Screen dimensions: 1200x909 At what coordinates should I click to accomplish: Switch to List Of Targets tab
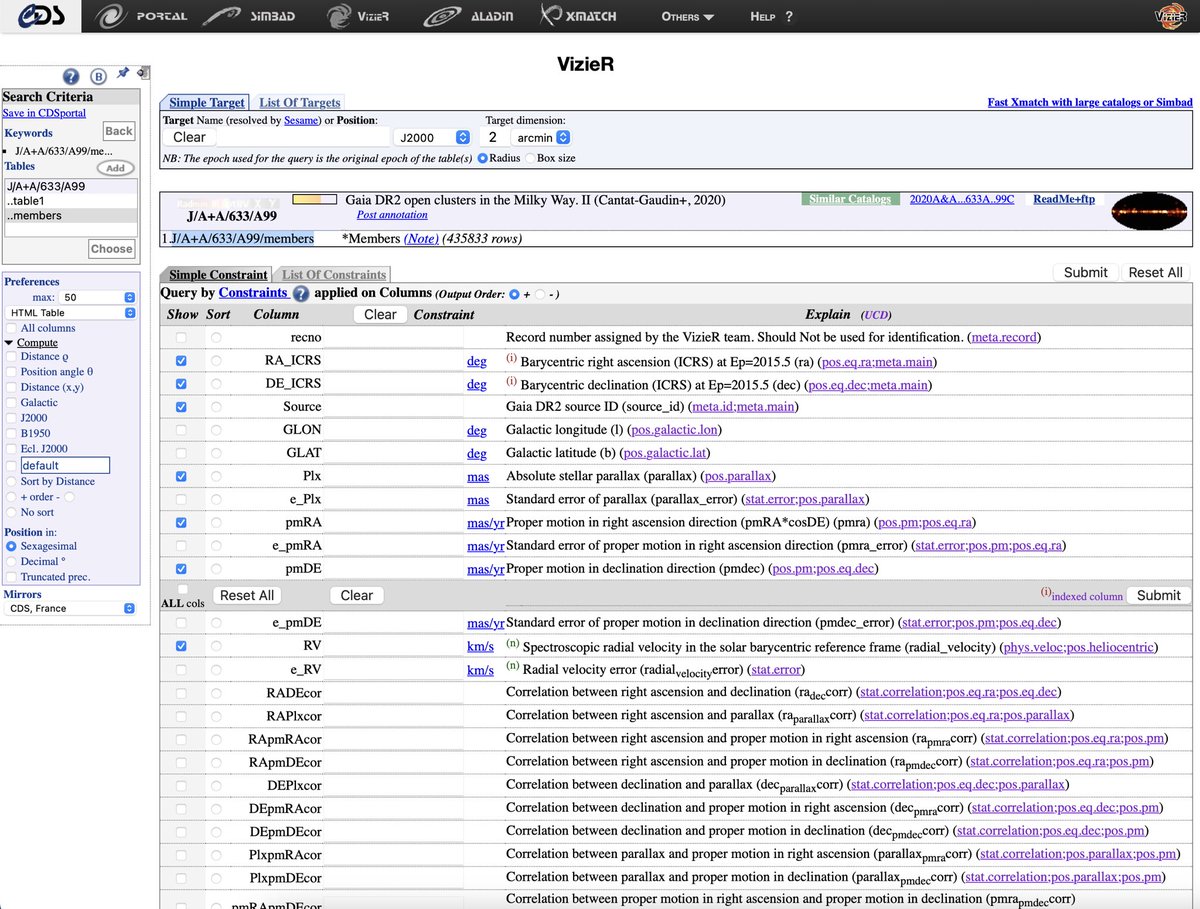(x=299, y=102)
